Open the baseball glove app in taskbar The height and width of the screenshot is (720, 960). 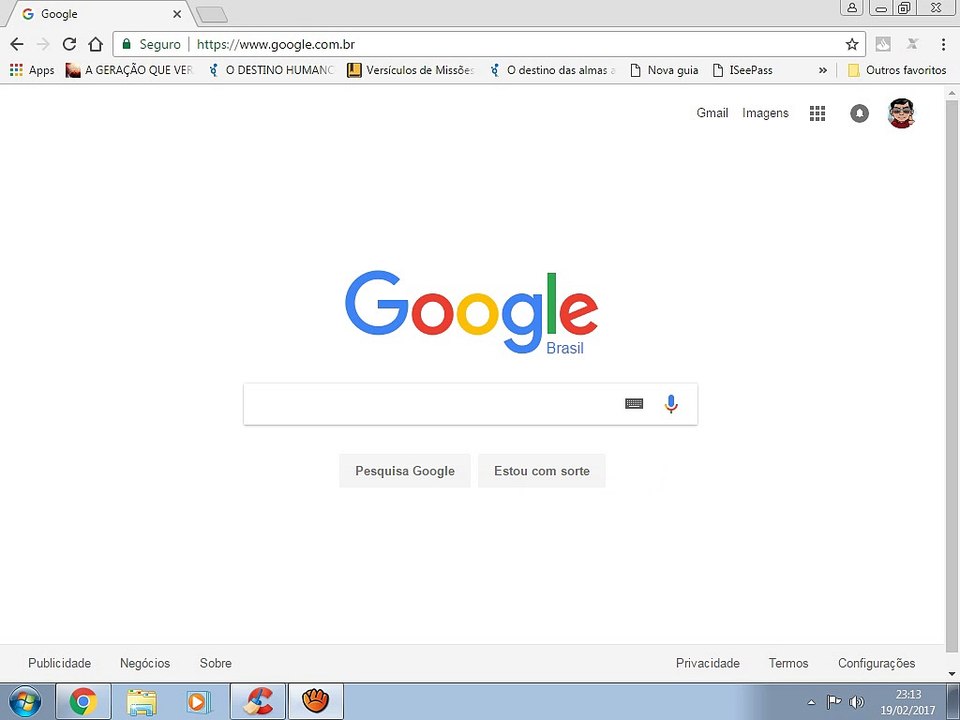[316, 702]
